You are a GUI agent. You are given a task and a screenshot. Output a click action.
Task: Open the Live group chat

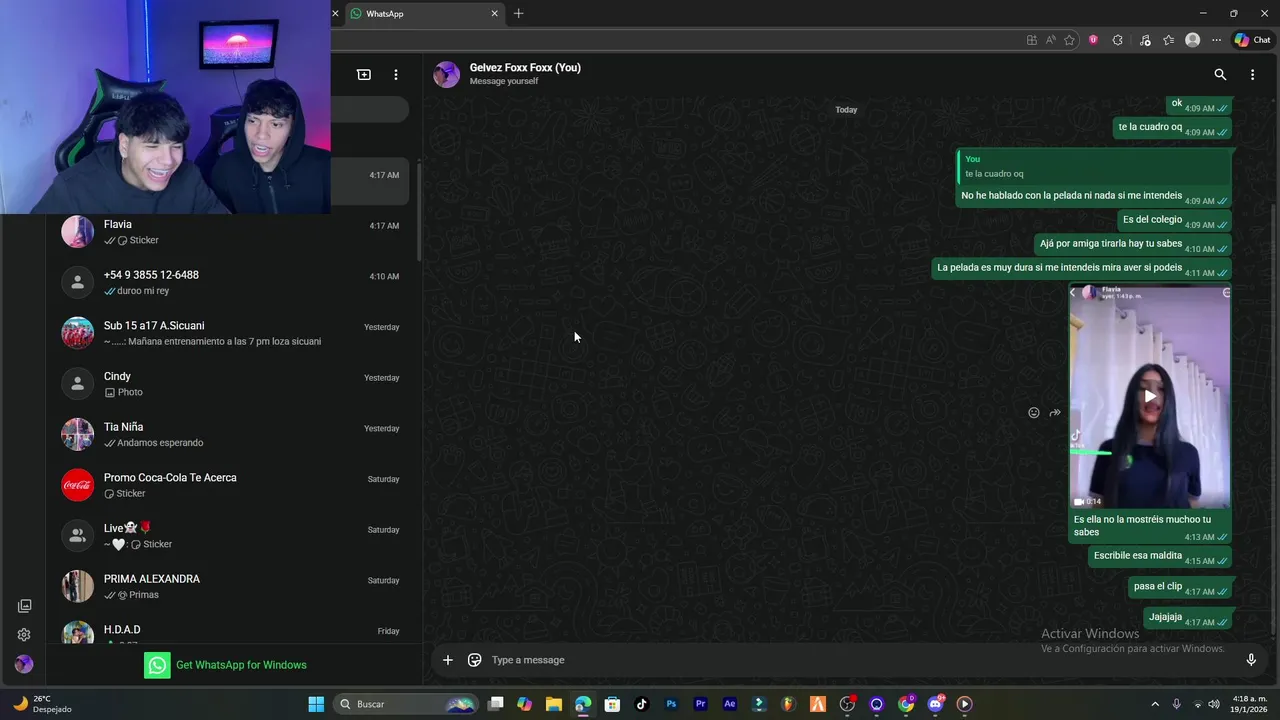click(232, 536)
